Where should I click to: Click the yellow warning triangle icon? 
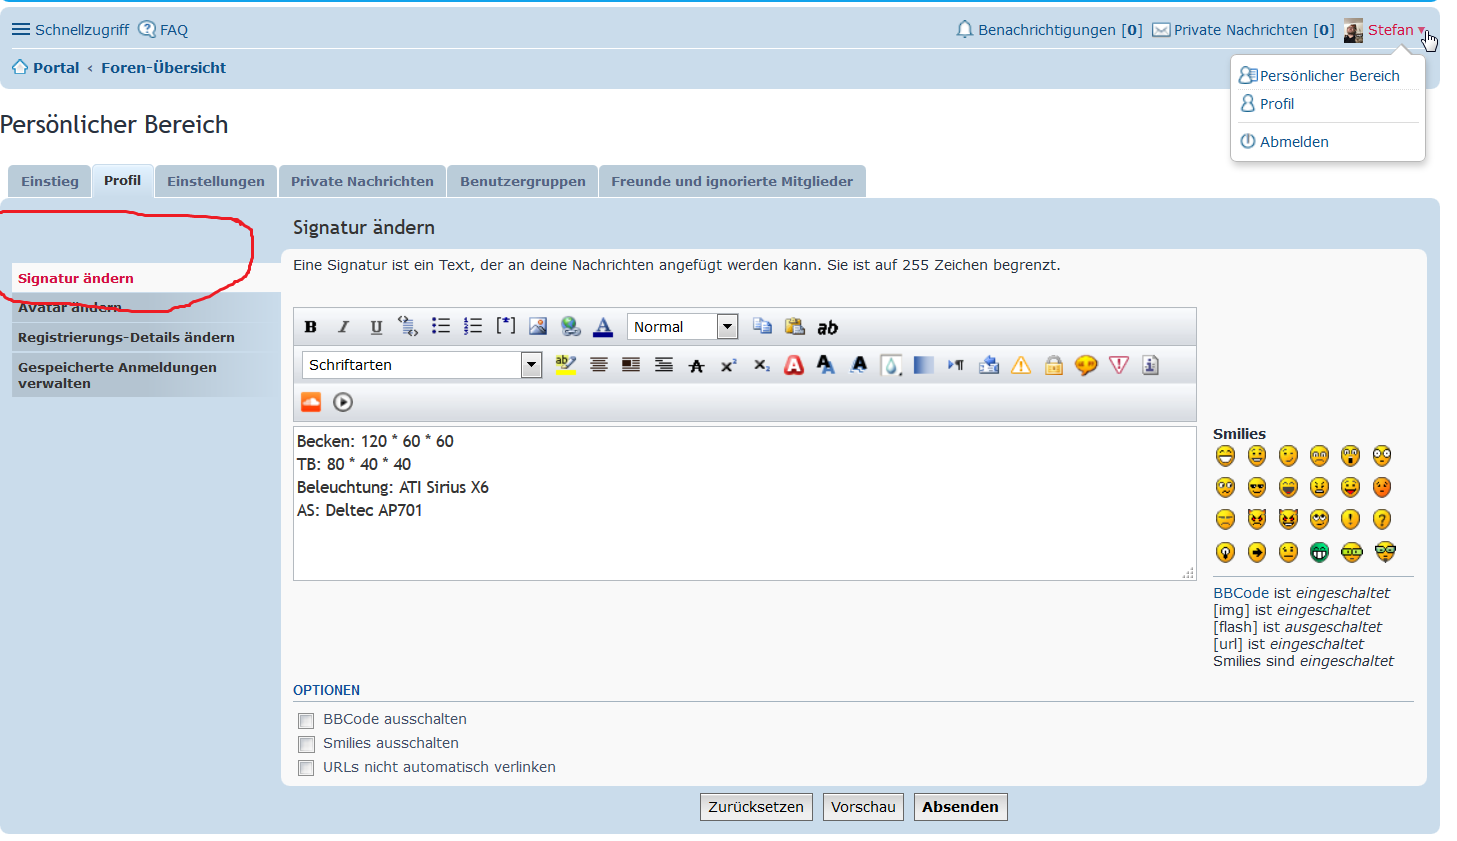[1021, 365]
